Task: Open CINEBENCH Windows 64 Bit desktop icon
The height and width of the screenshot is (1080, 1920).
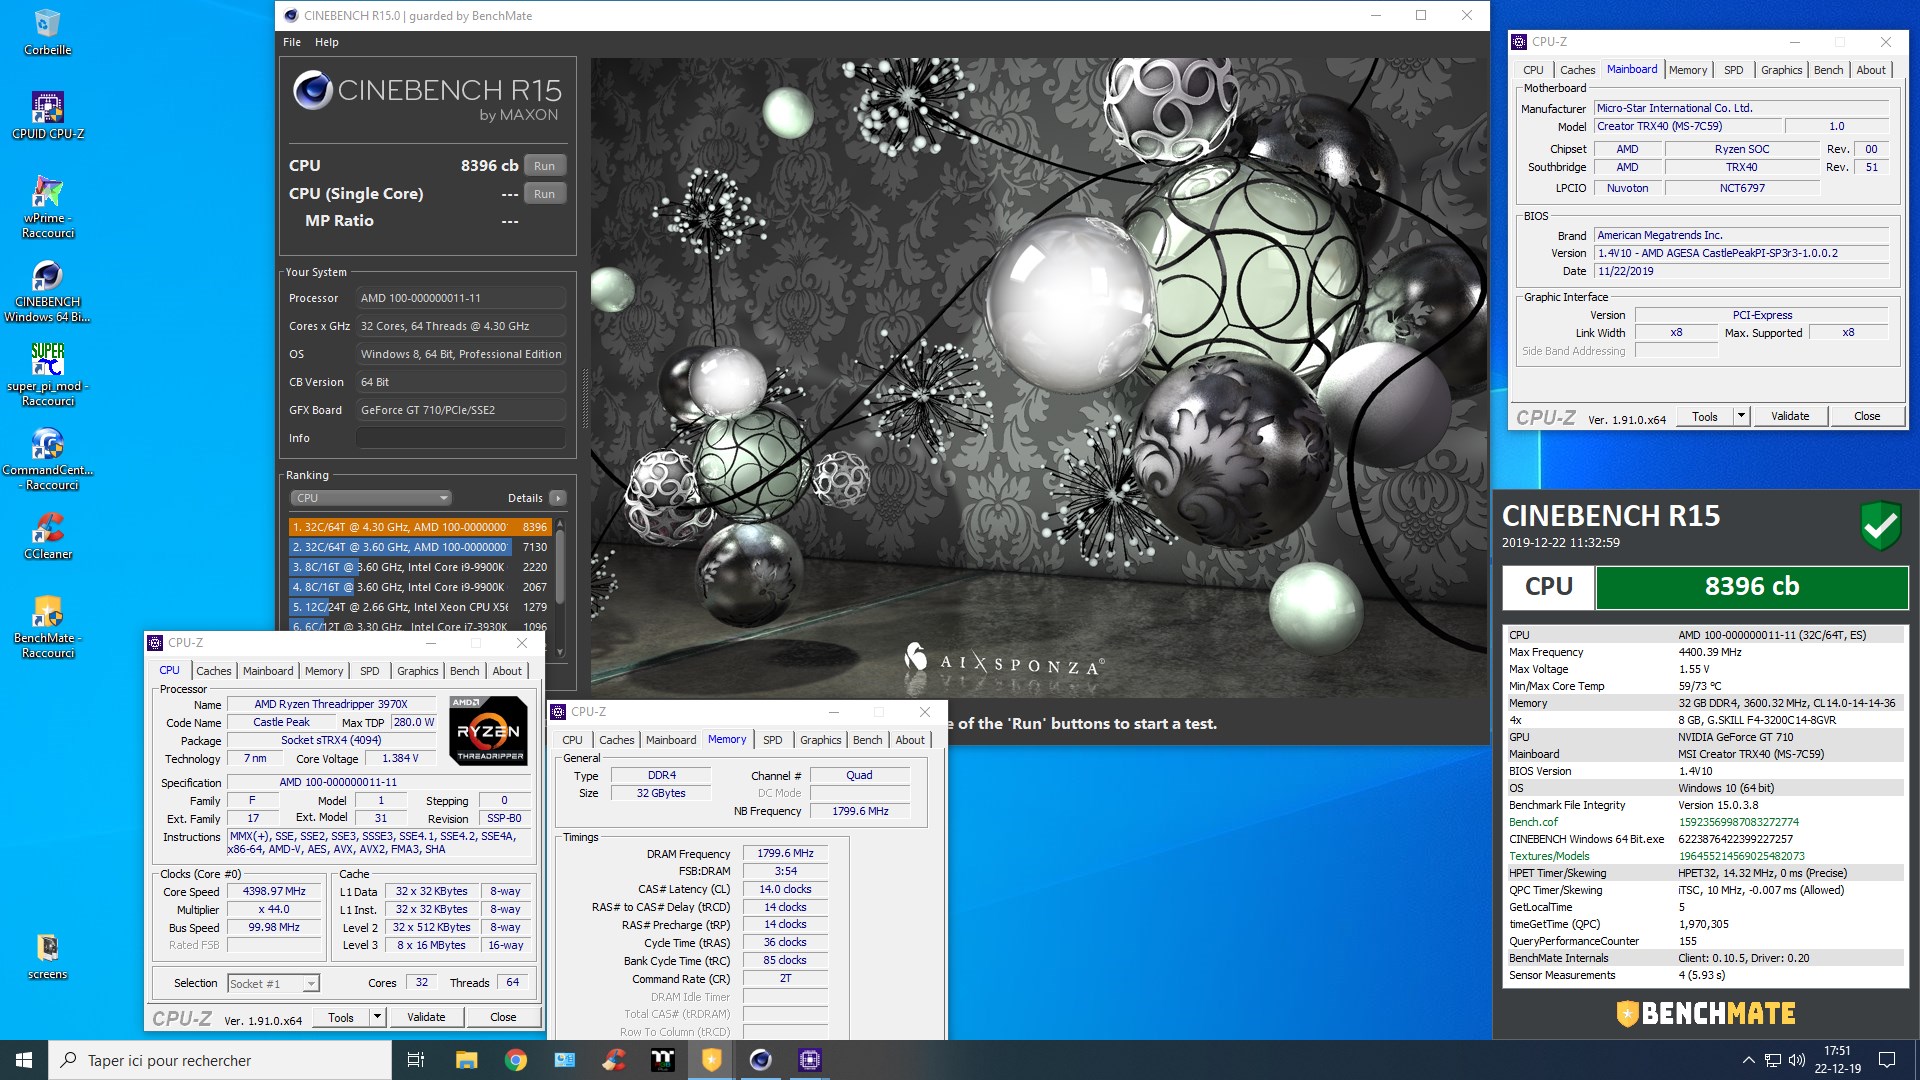Action: tap(47, 291)
